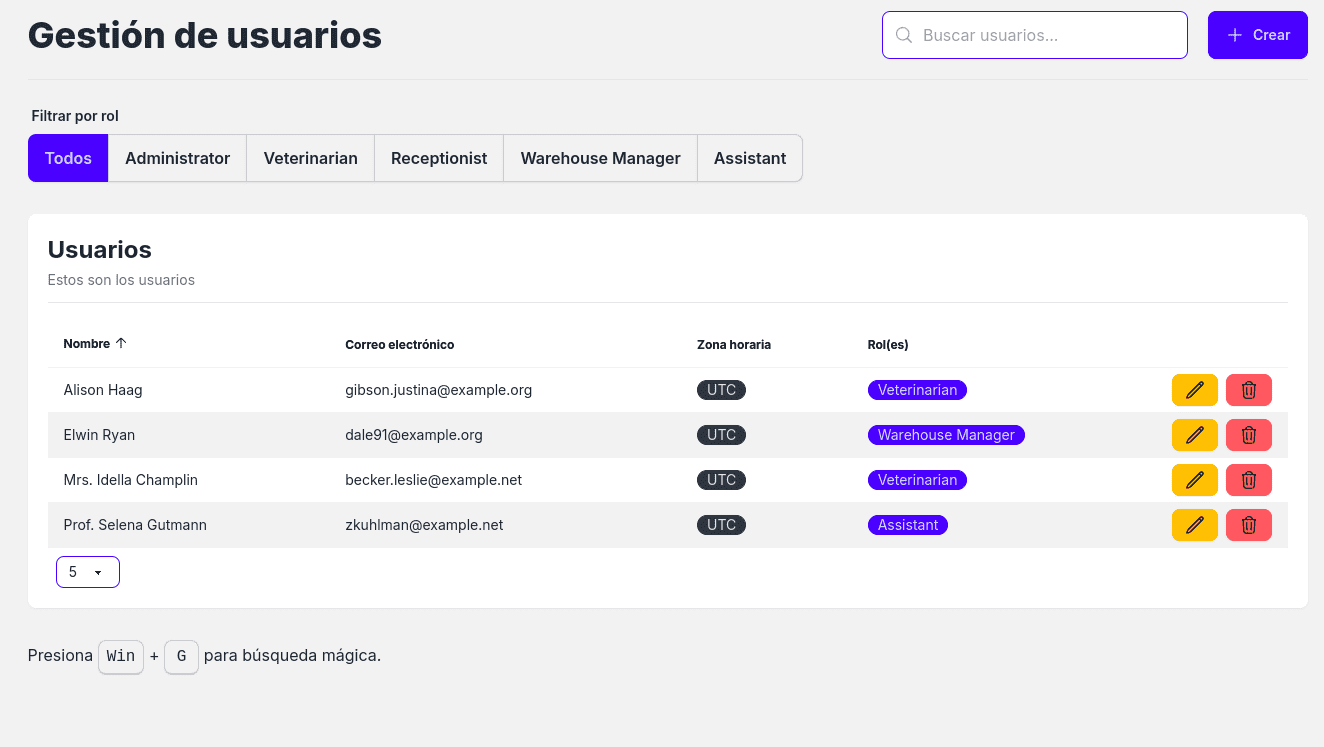Click the UTC badge in Alison Haag's row

coord(721,390)
